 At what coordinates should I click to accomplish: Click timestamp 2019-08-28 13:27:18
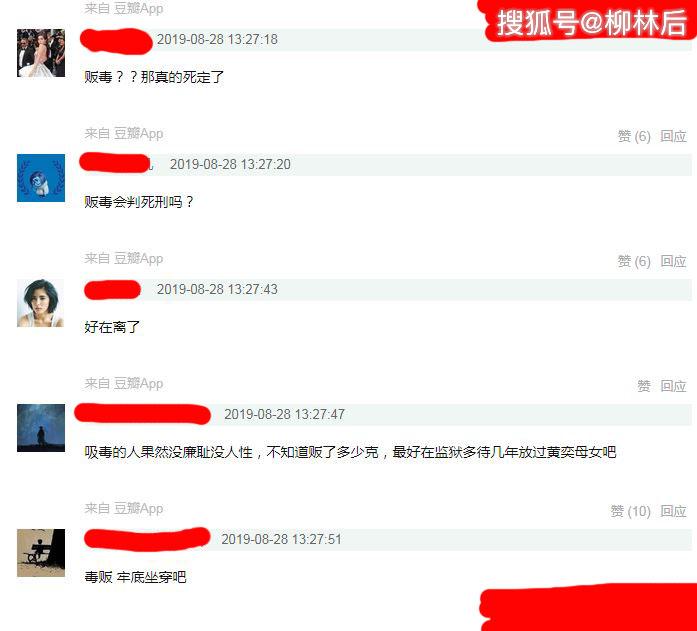tap(217, 40)
